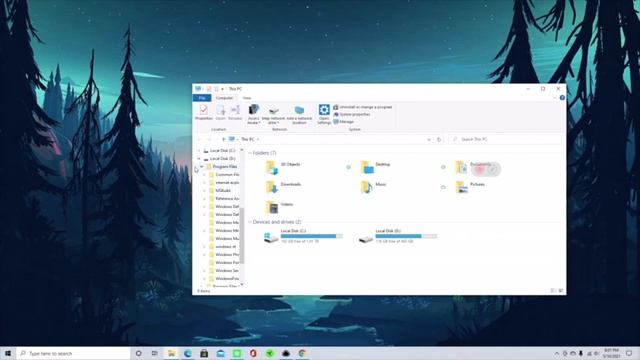This screenshot has width=640, height=360.
Task: Select the Pictures folder
Action: point(470,187)
